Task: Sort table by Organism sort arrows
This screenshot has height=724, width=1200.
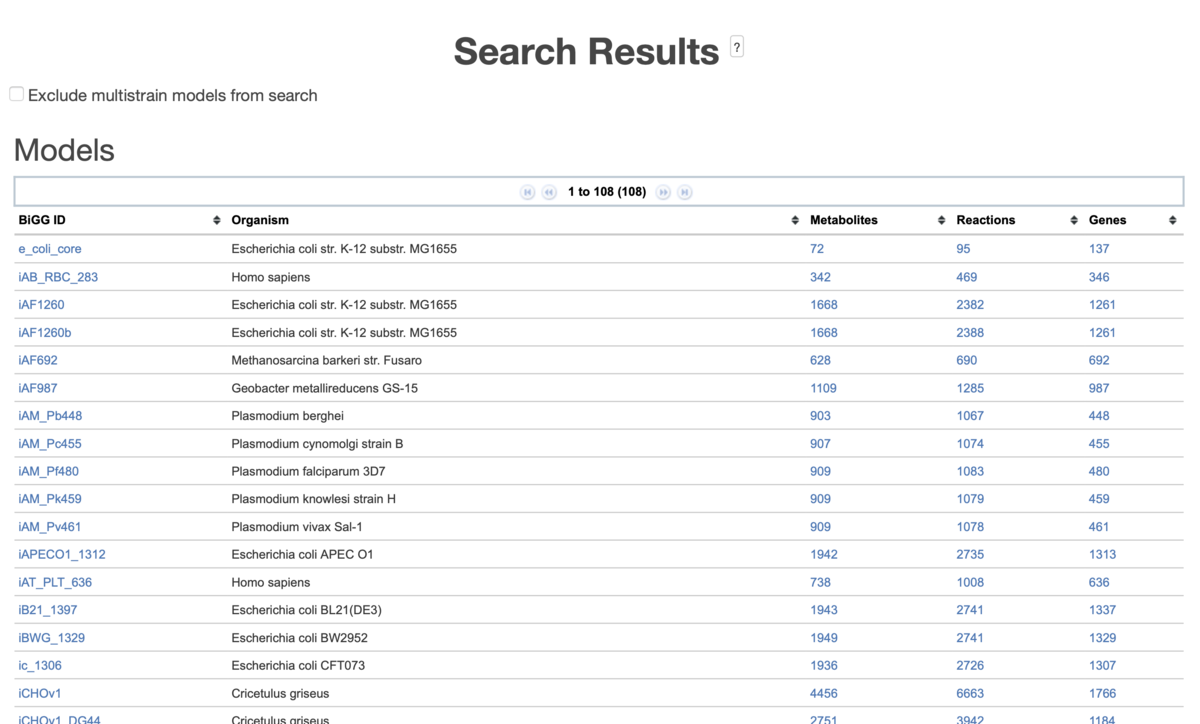Action: point(795,220)
